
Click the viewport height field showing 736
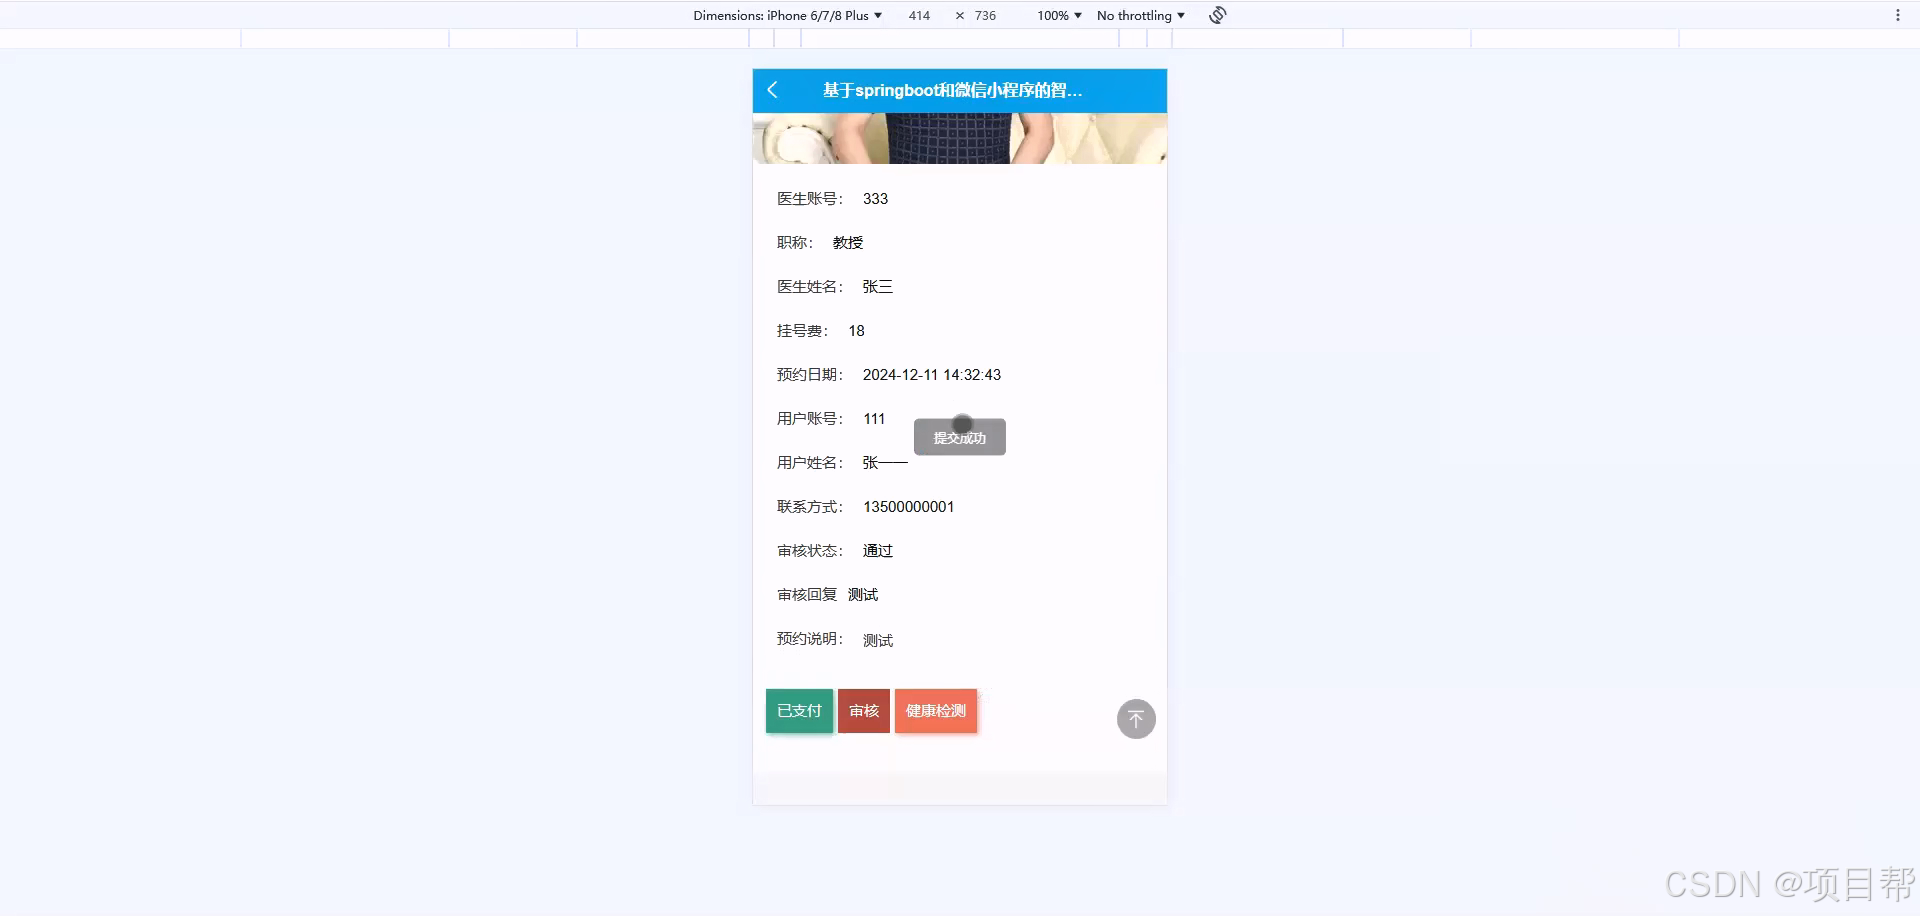click(984, 15)
